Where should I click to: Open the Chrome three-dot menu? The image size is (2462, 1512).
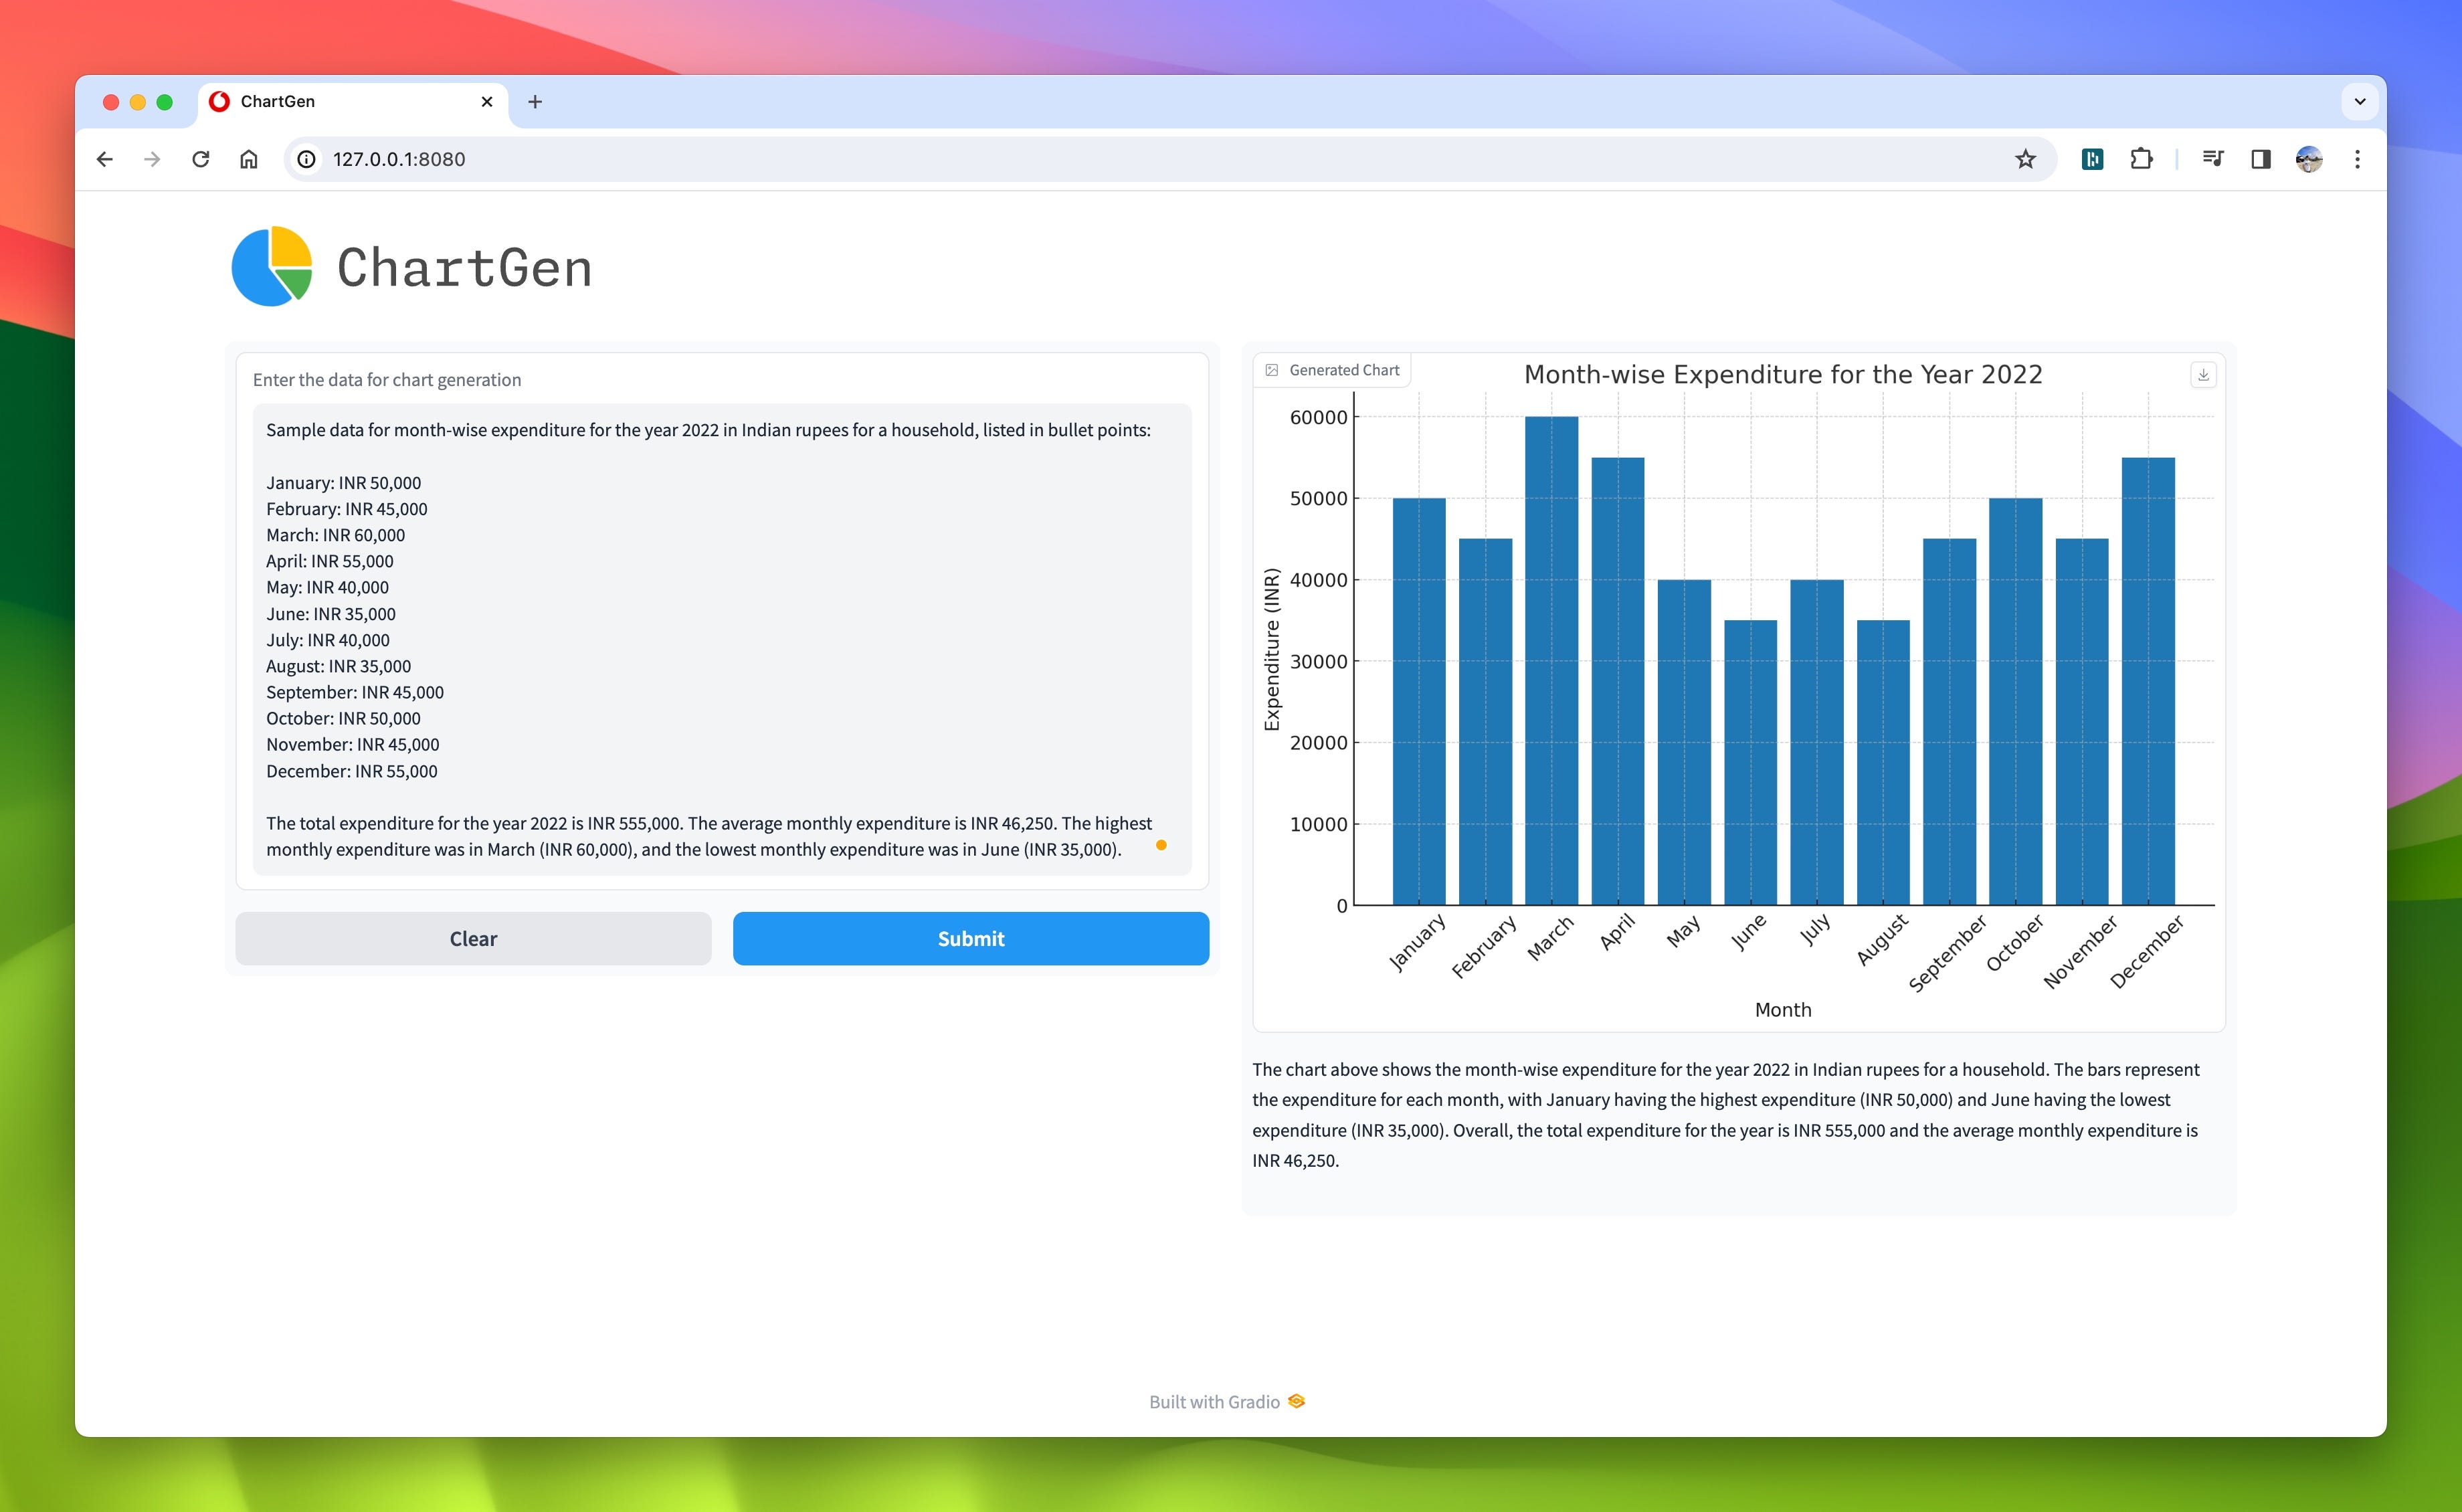point(2357,159)
